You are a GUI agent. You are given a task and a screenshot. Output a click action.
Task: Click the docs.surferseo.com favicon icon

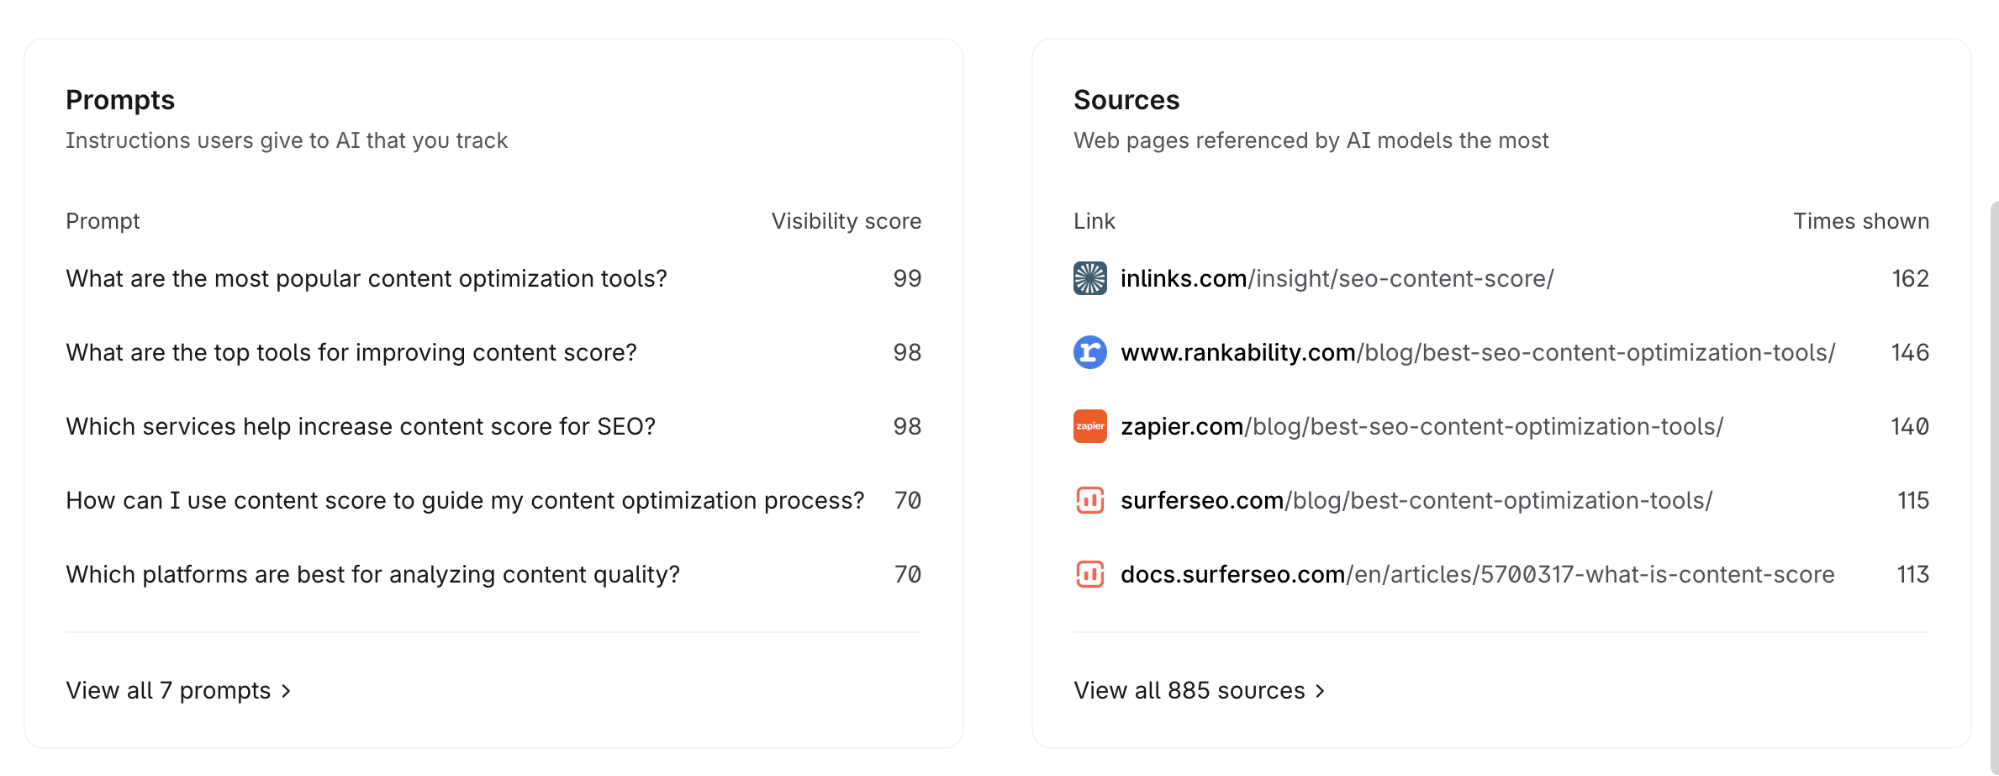[1089, 574]
